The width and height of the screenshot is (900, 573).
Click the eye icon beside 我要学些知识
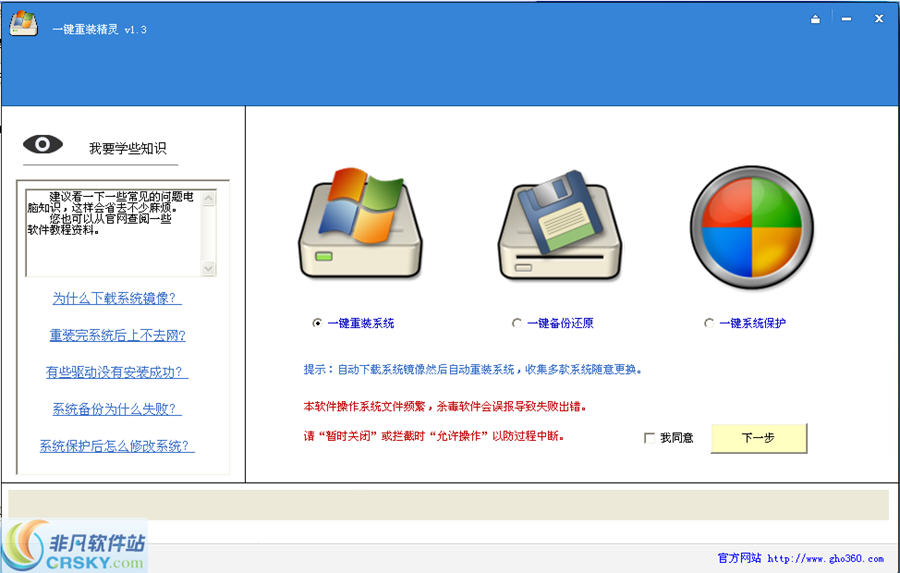click(x=43, y=144)
